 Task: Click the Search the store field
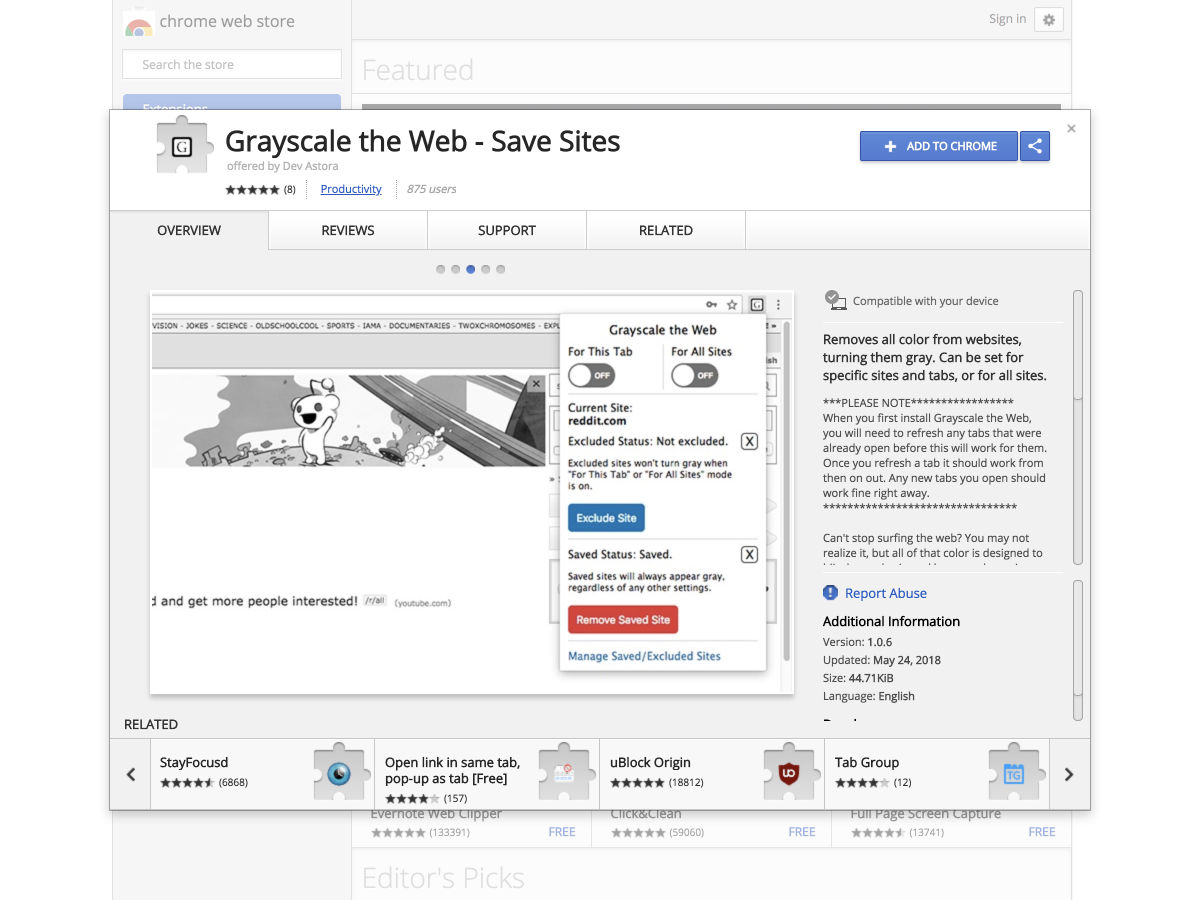tap(232, 65)
